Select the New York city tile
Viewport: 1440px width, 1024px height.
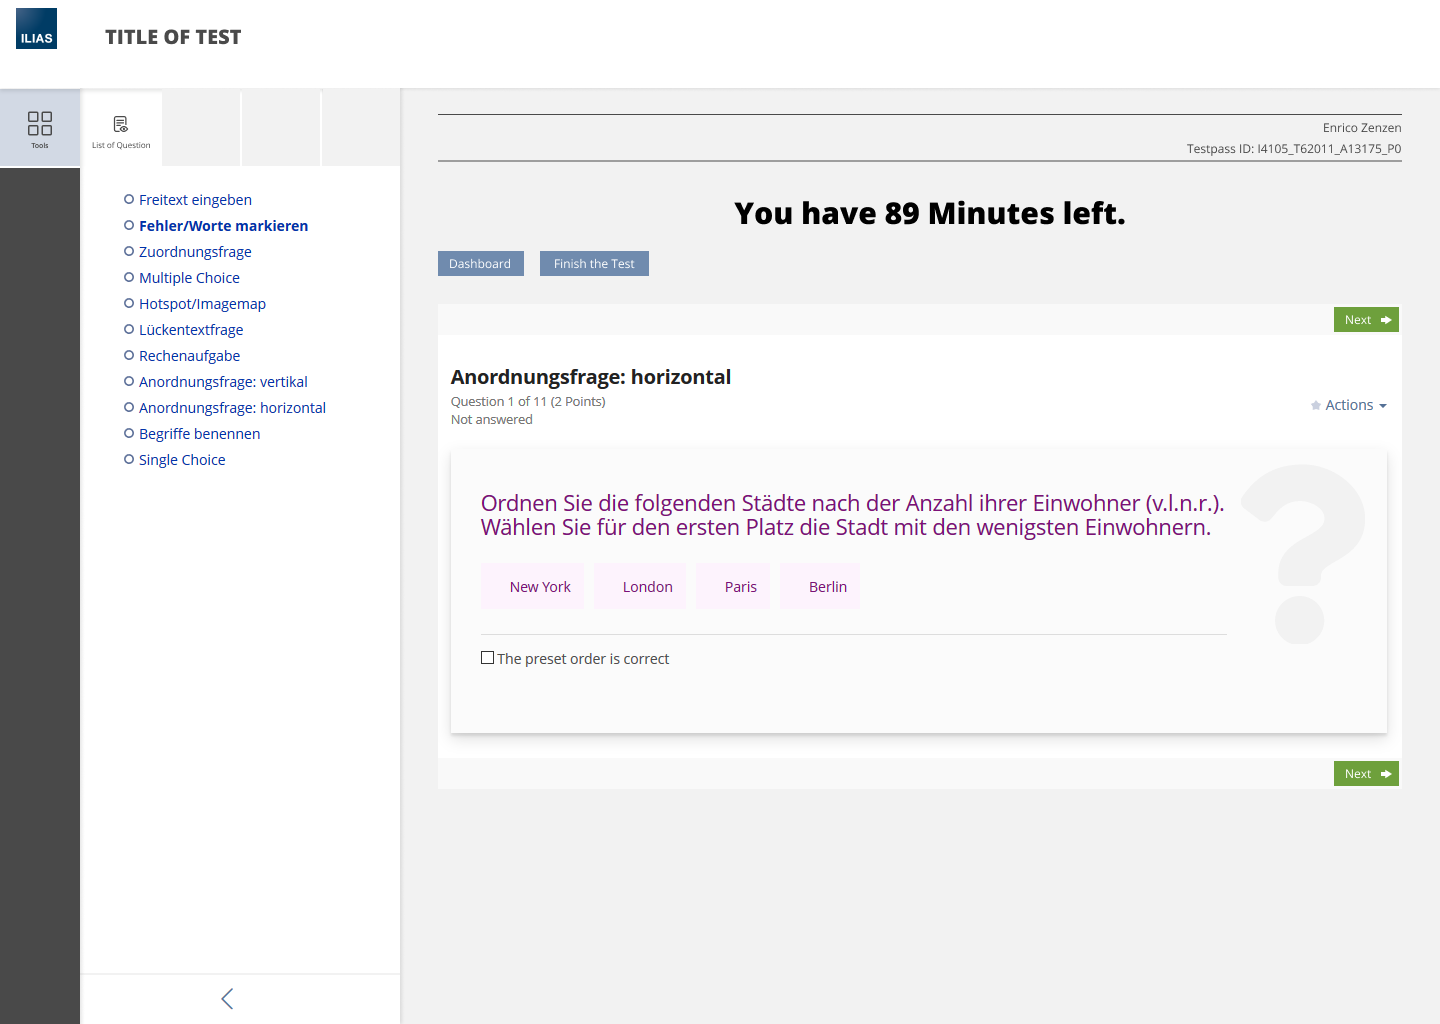pos(540,587)
